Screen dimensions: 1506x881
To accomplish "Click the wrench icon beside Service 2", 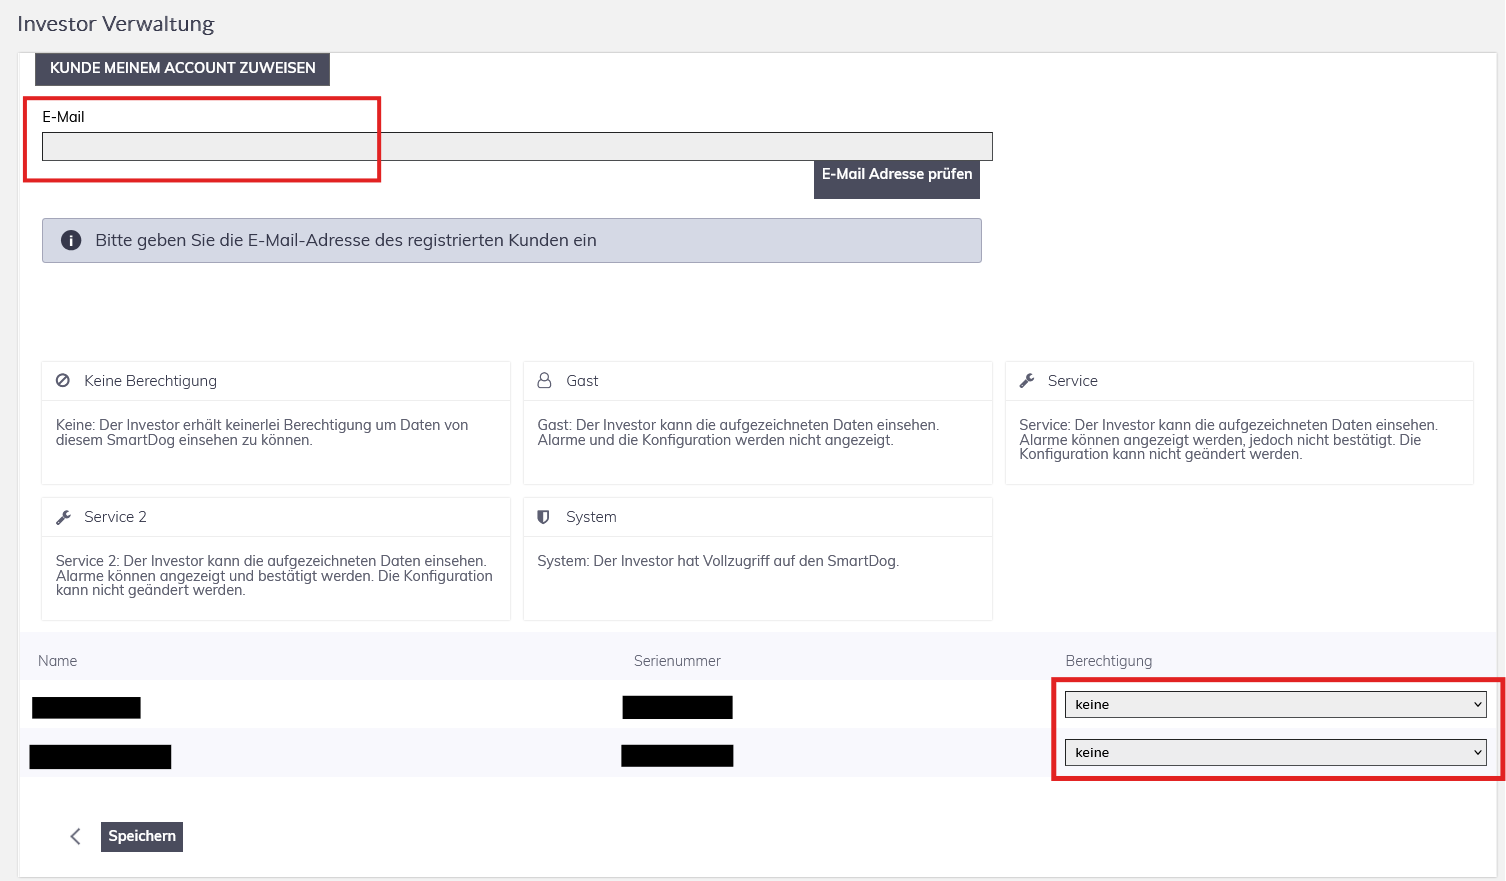I will (x=63, y=517).
